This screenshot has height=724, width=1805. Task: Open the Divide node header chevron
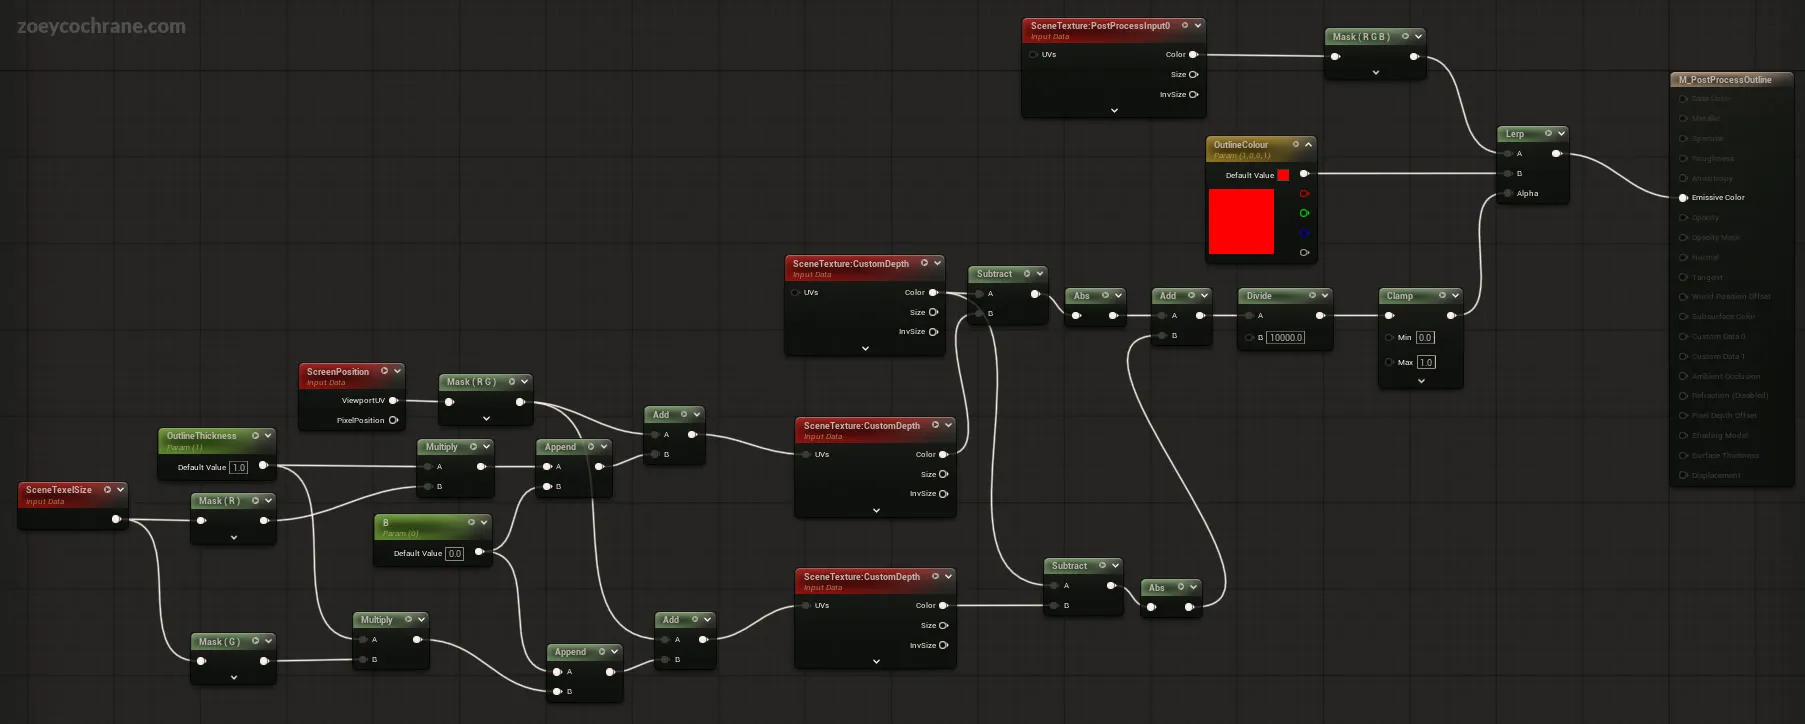[x=1325, y=296]
